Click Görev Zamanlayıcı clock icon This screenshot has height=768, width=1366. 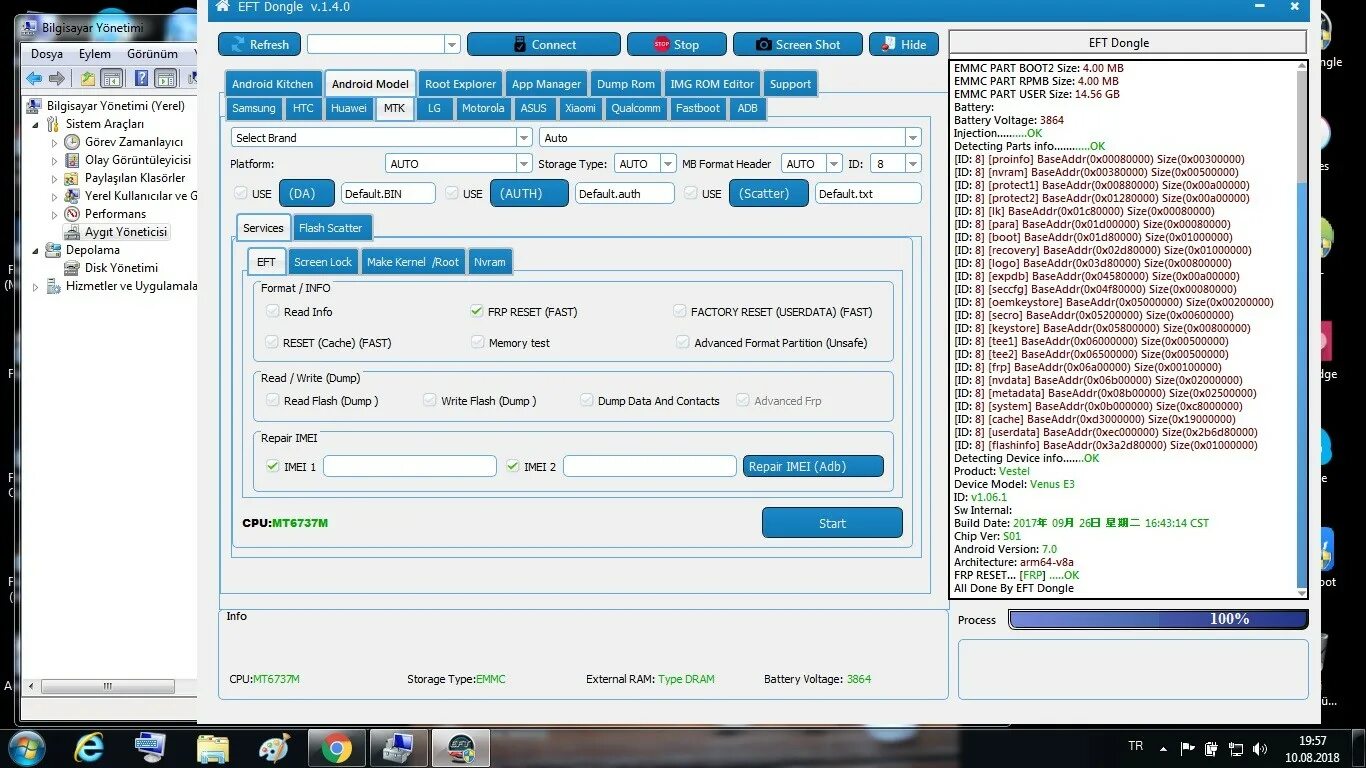pyautogui.click(x=72, y=142)
